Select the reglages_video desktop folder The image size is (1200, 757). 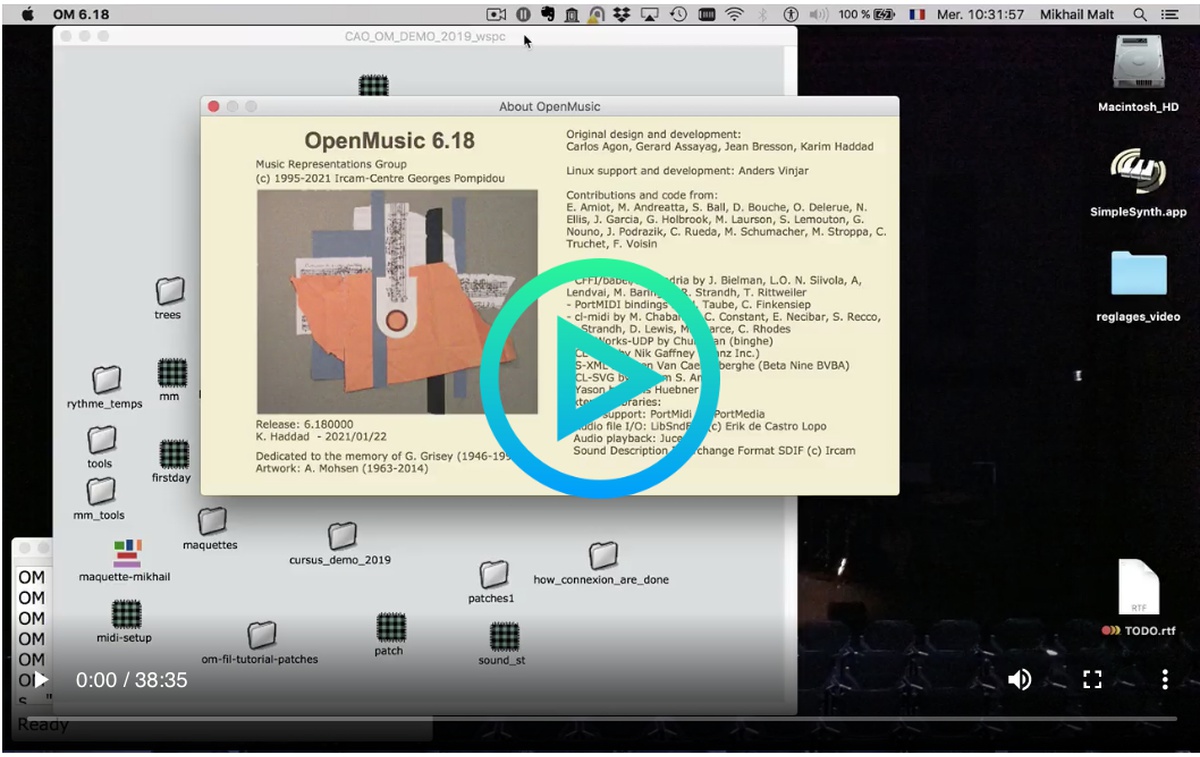(1138, 286)
